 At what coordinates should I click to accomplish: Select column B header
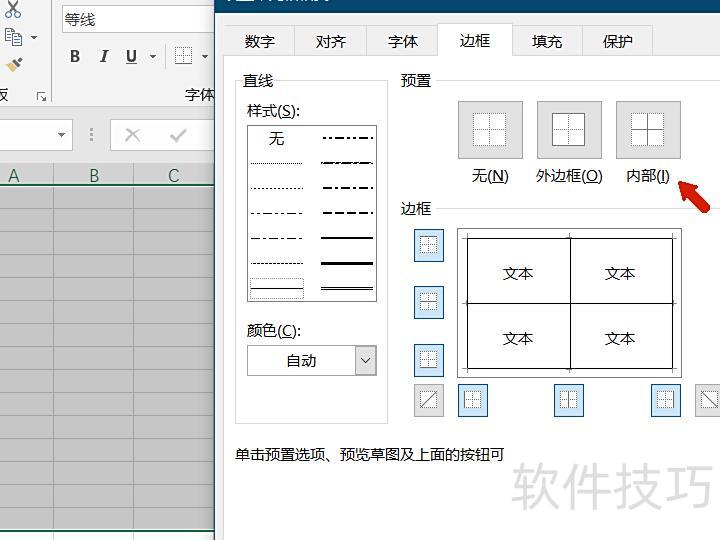click(94, 175)
